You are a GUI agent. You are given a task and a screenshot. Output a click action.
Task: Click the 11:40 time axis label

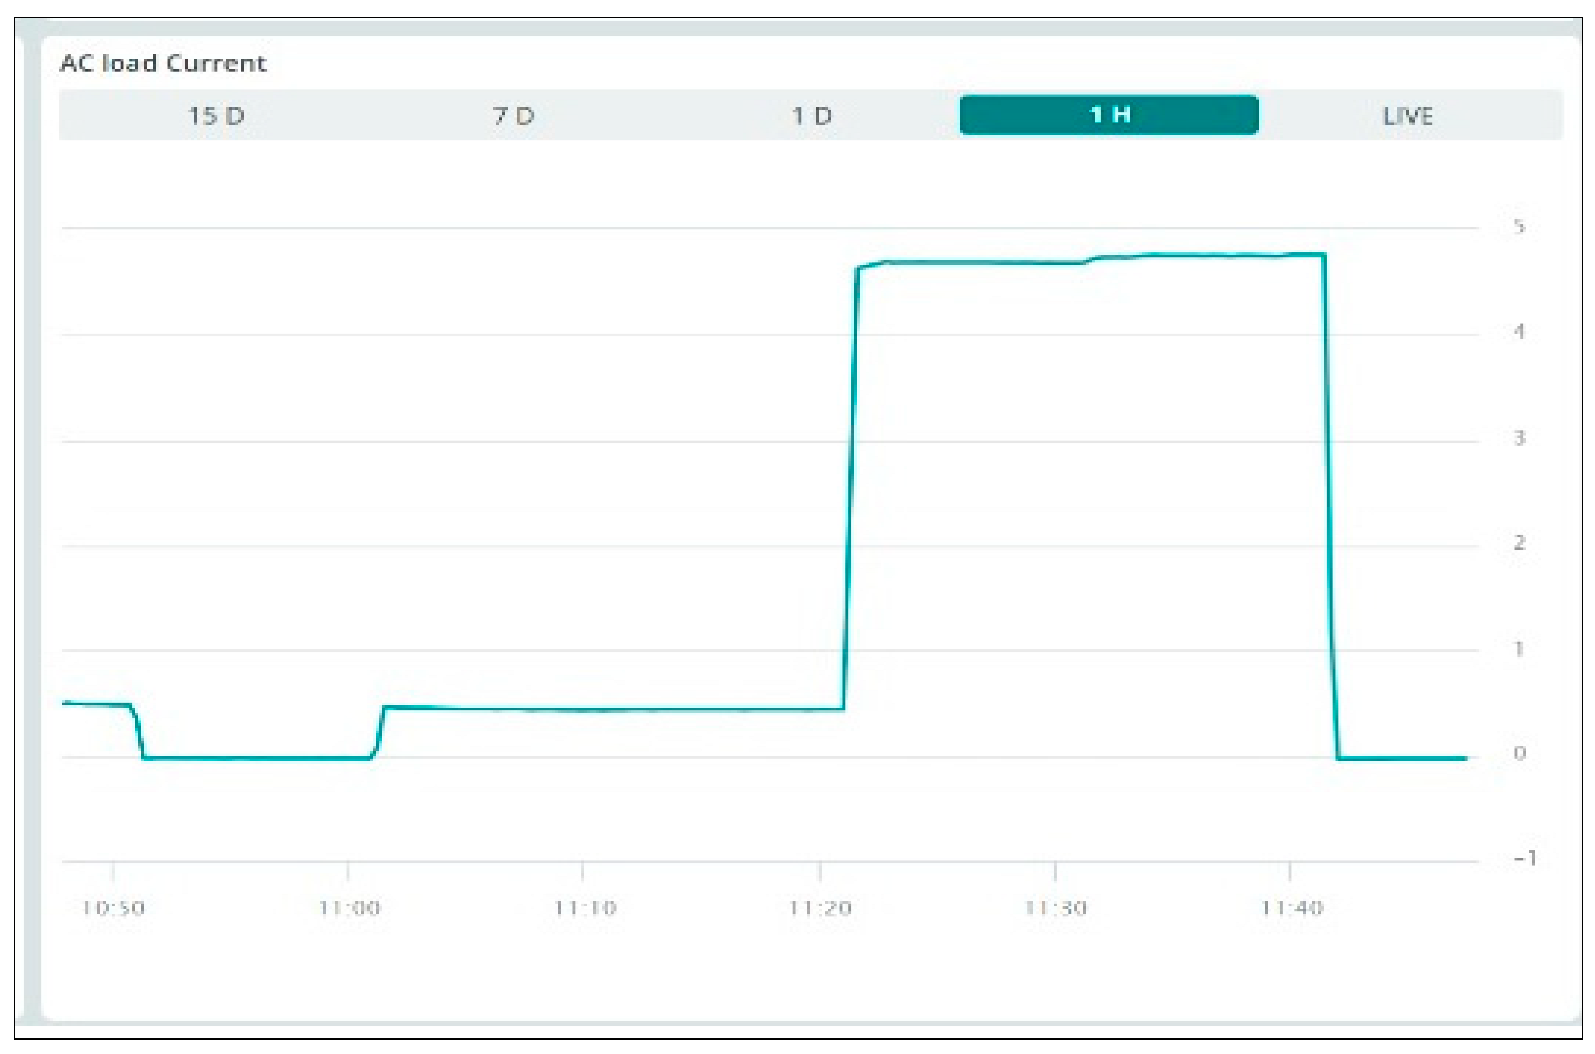tap(1291, 908)
